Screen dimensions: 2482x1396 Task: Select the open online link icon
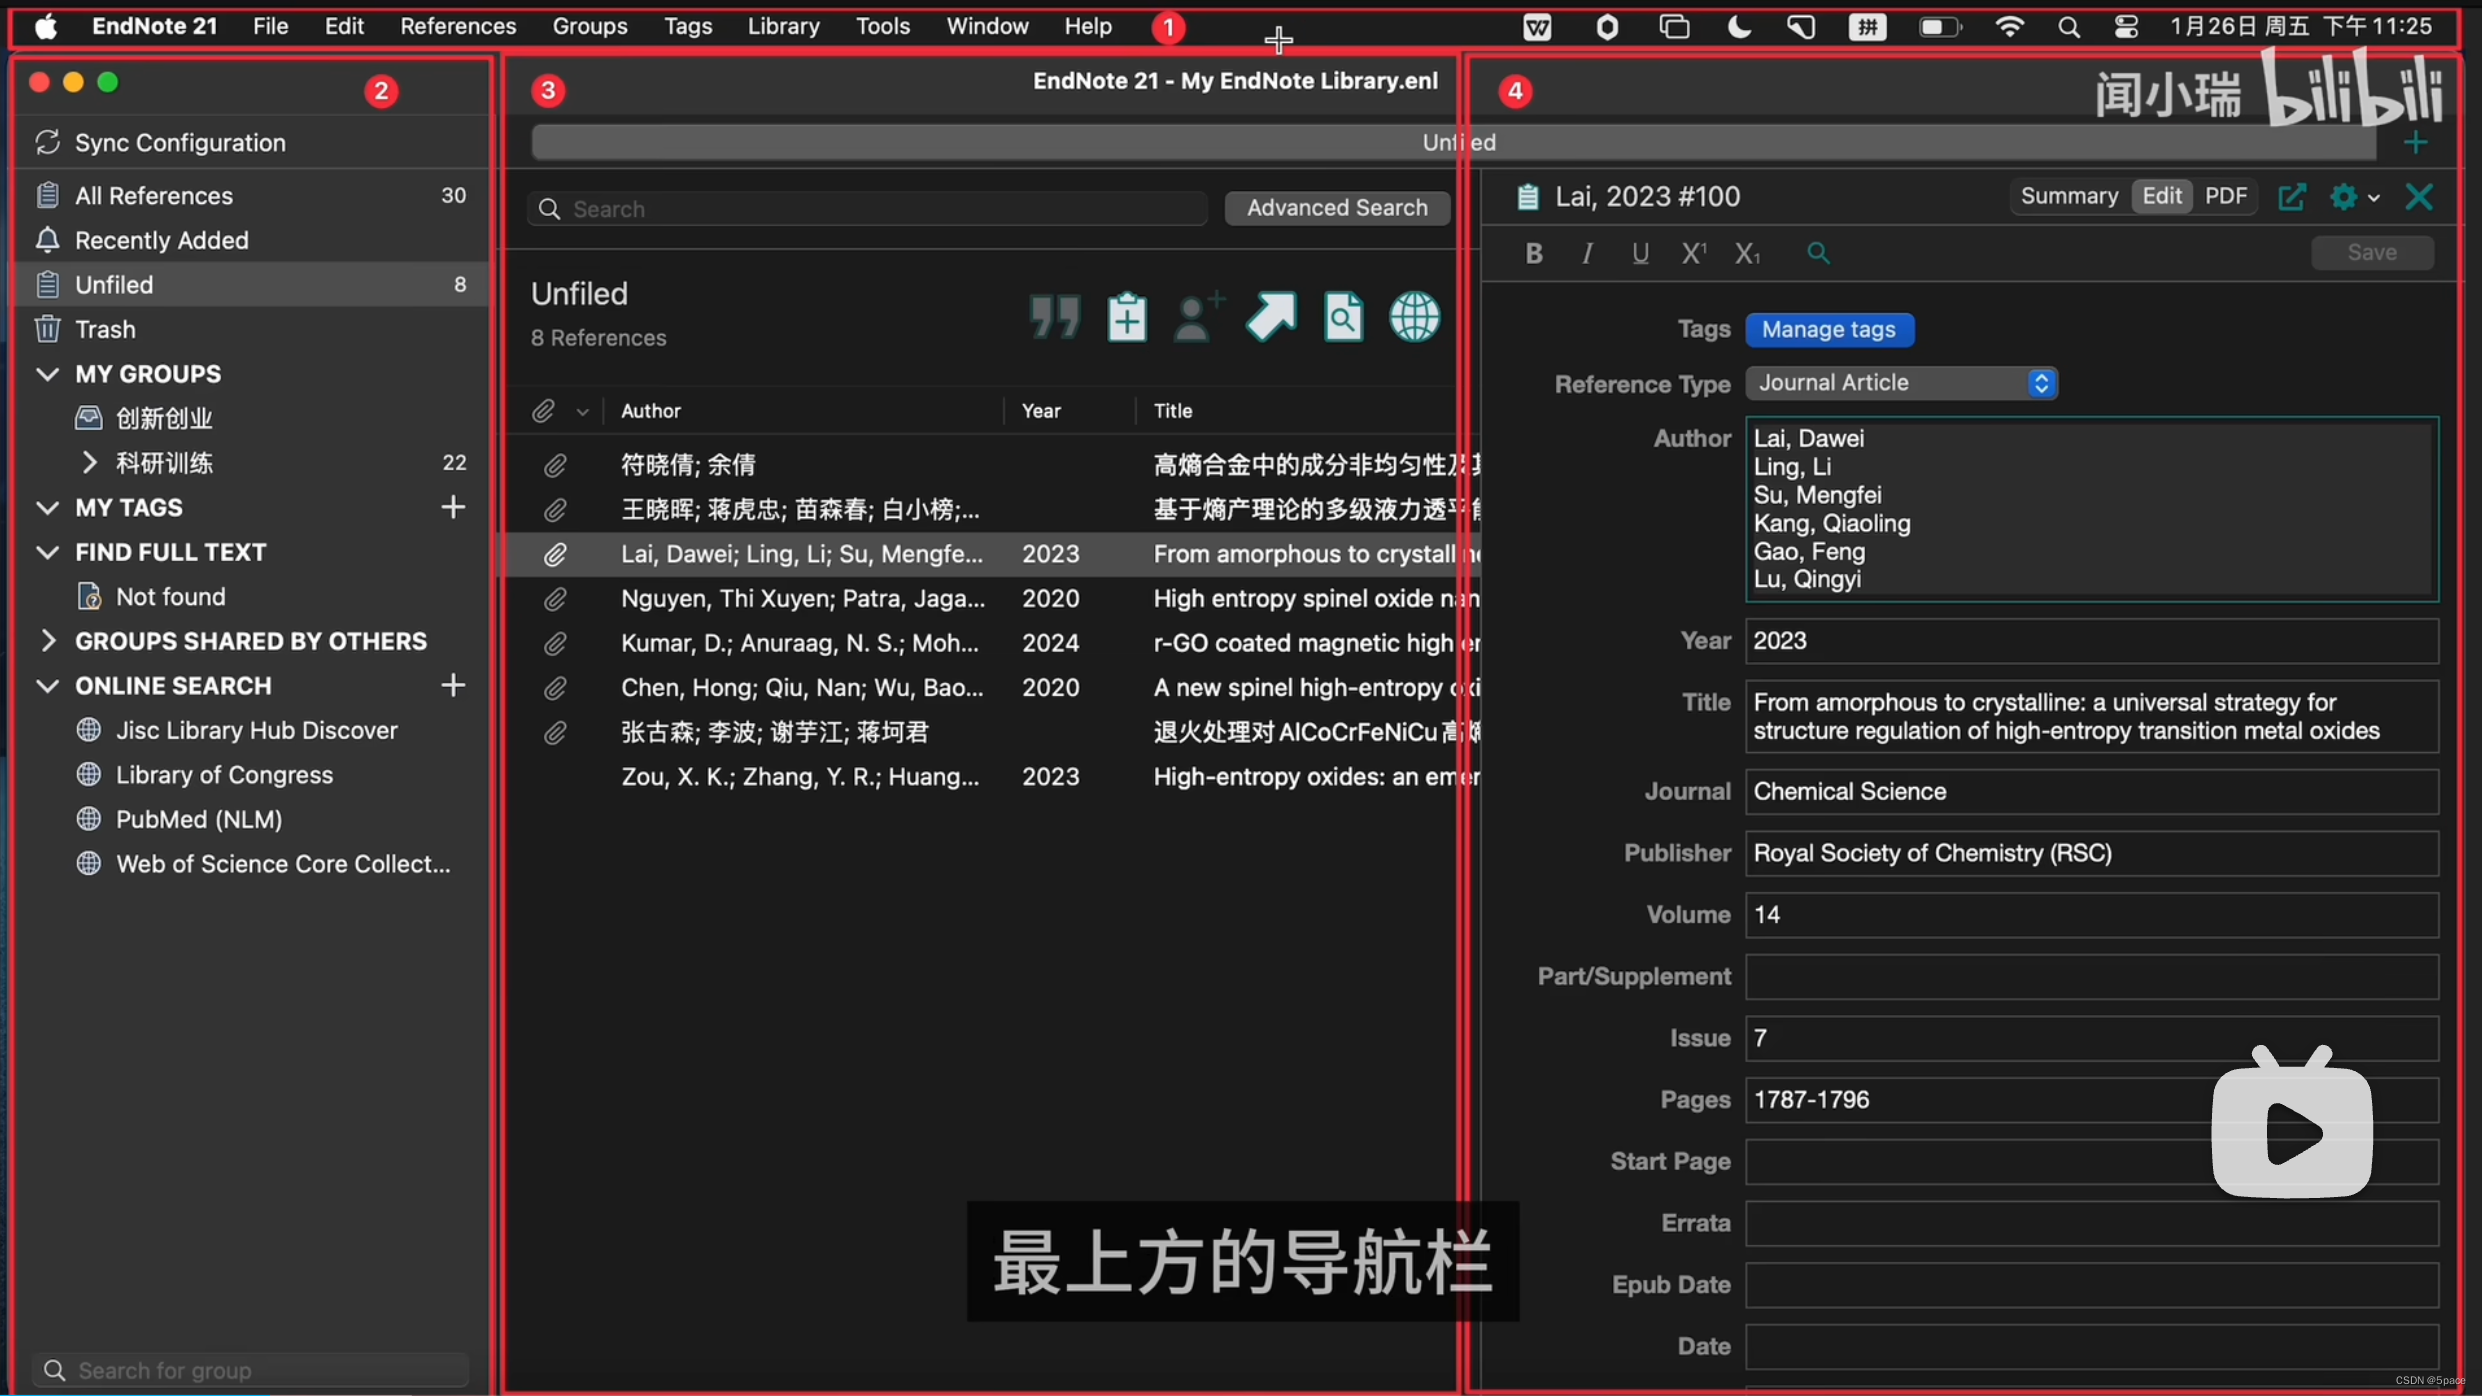1415,315
